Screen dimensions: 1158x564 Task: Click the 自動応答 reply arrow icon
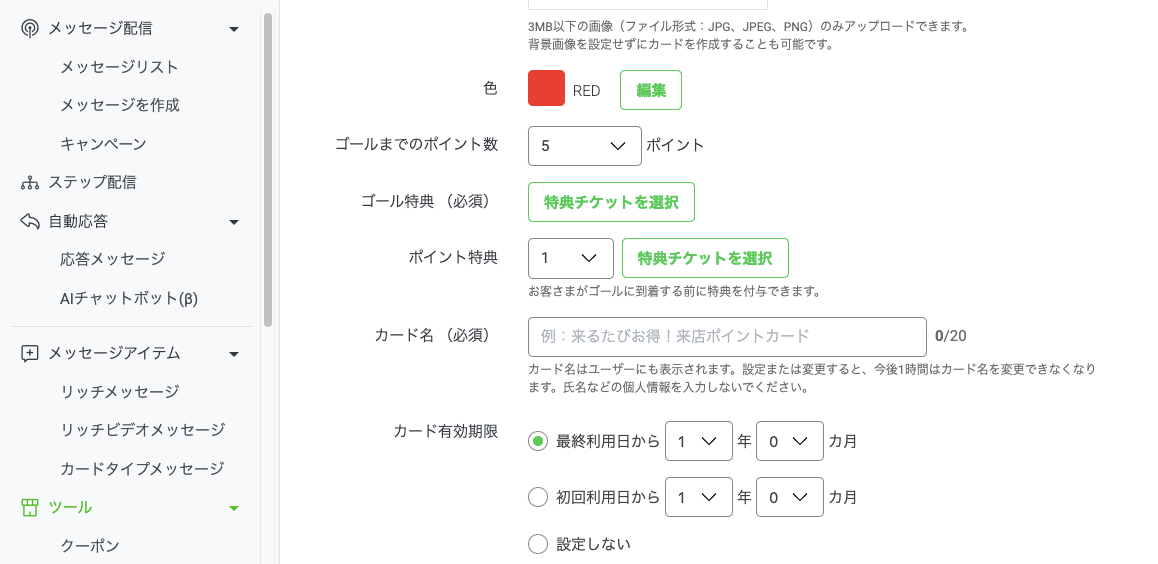tap(30, 221)
